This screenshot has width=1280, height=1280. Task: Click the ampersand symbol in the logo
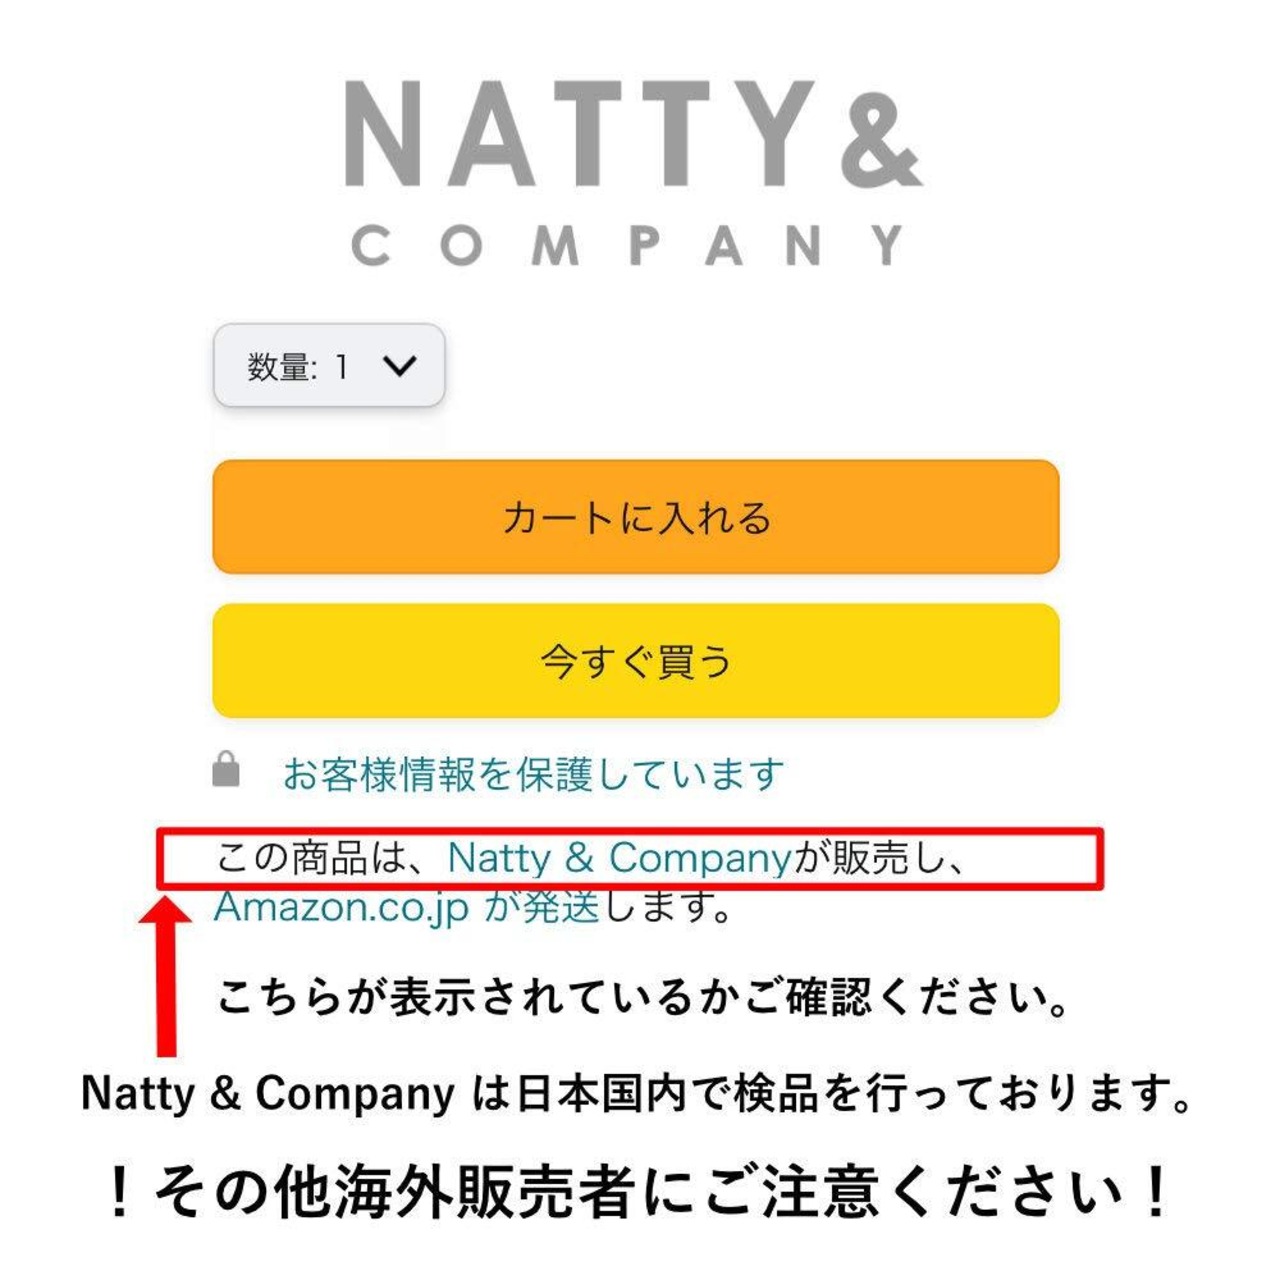(881, 134)
